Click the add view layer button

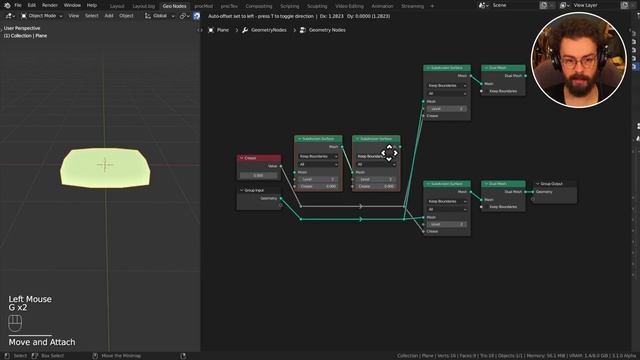pos(624,5)
